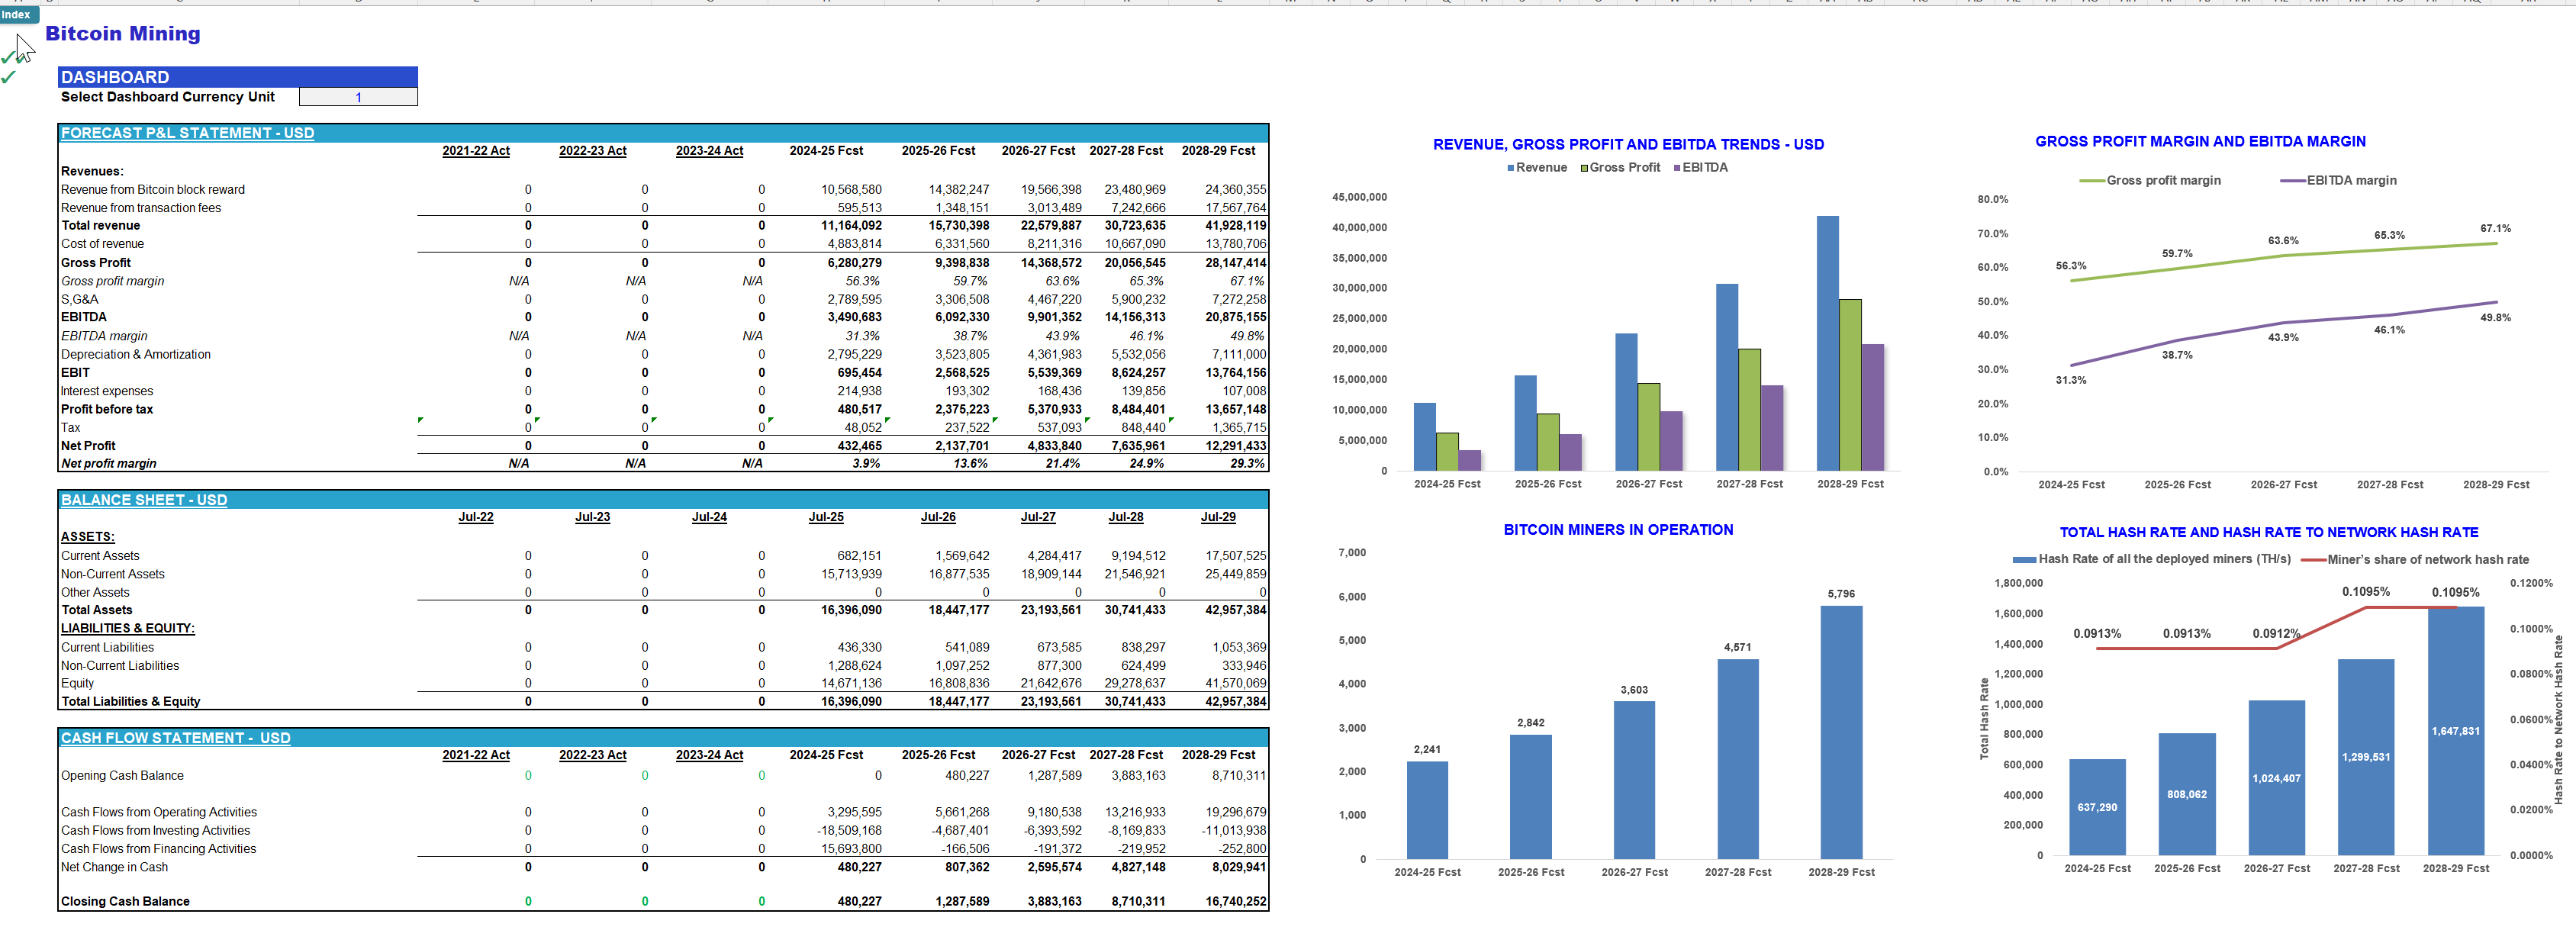Click the GROSS PROFIT MARGIN AND EBITDA MARGIN title
Image resolution: width=2576 pixels, height=927 pixels.
[2200, 142]
